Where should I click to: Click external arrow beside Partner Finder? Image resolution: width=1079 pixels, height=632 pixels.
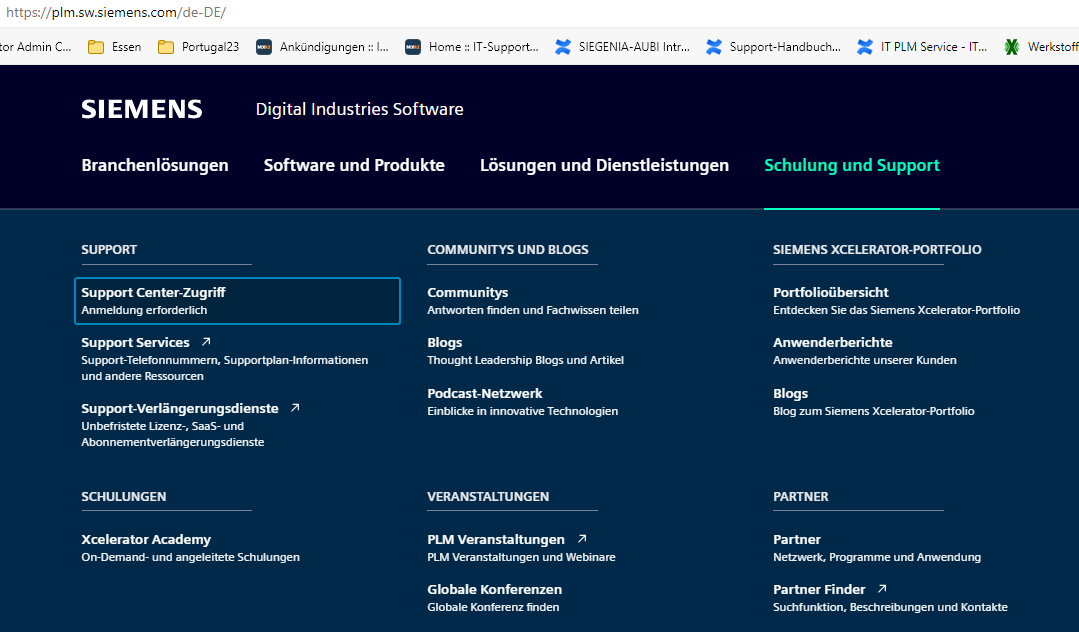click(882, 589)
